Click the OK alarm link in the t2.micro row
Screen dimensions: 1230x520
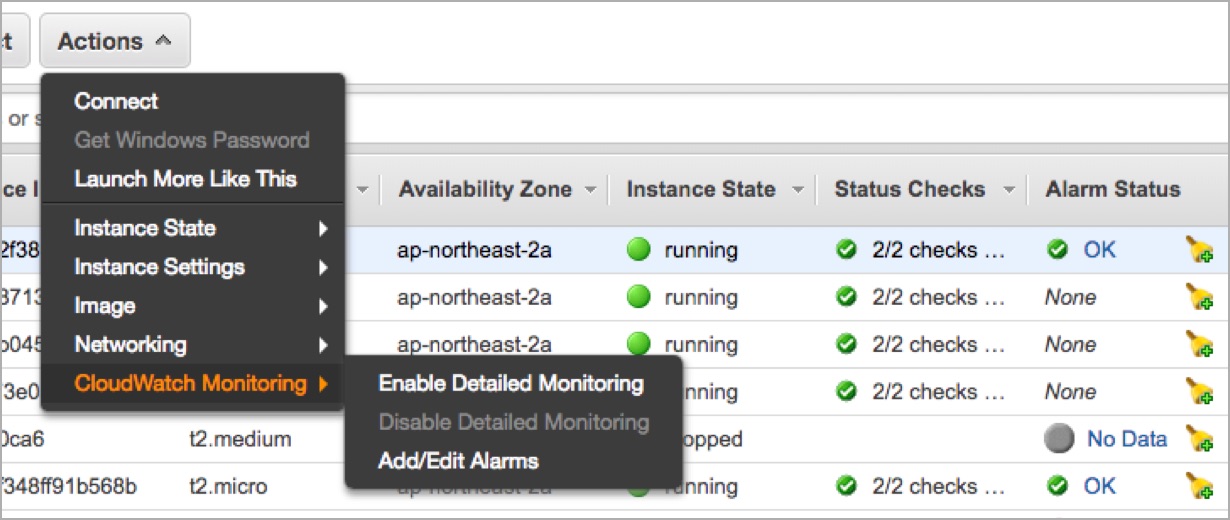pos(1099,487)
